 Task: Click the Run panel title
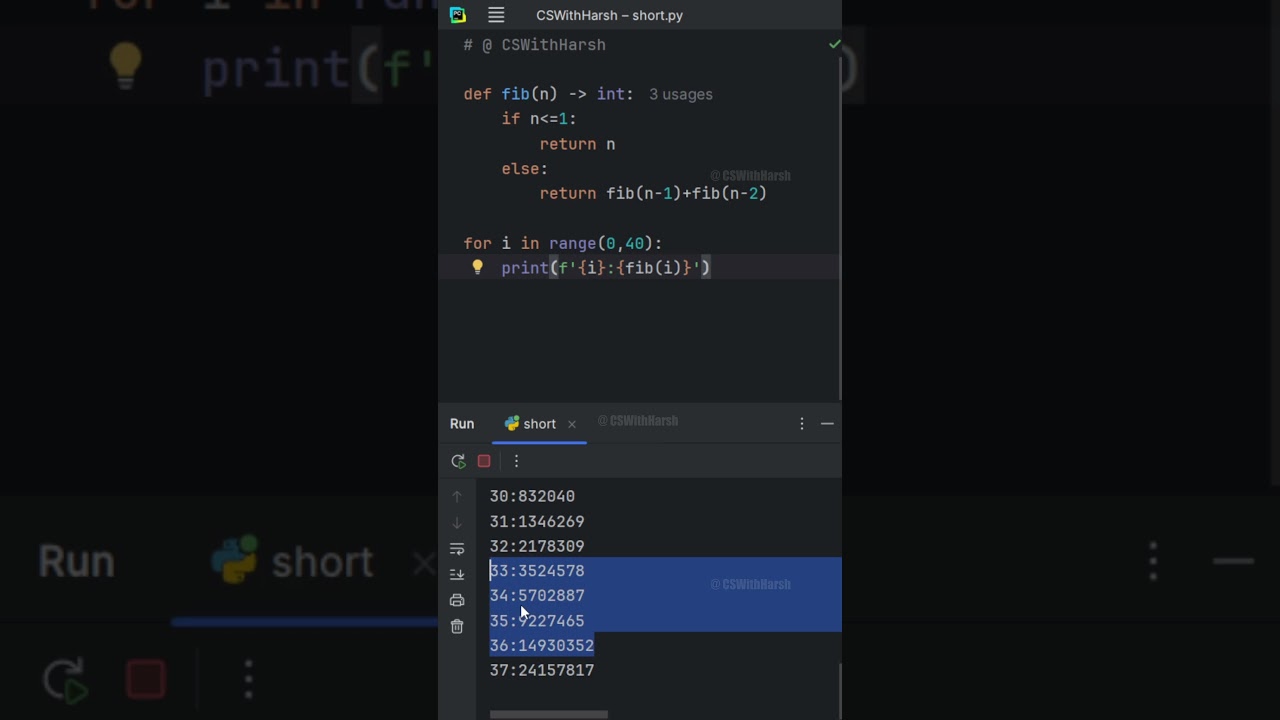click(x=462, y=424)
